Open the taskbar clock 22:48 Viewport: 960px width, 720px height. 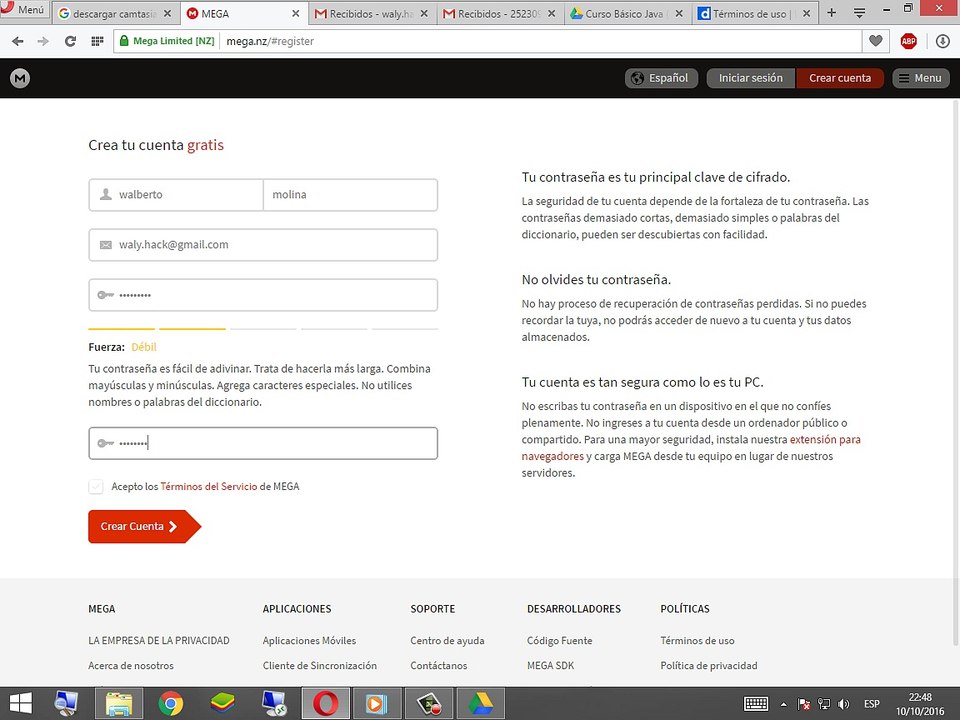tap(920, 704)
